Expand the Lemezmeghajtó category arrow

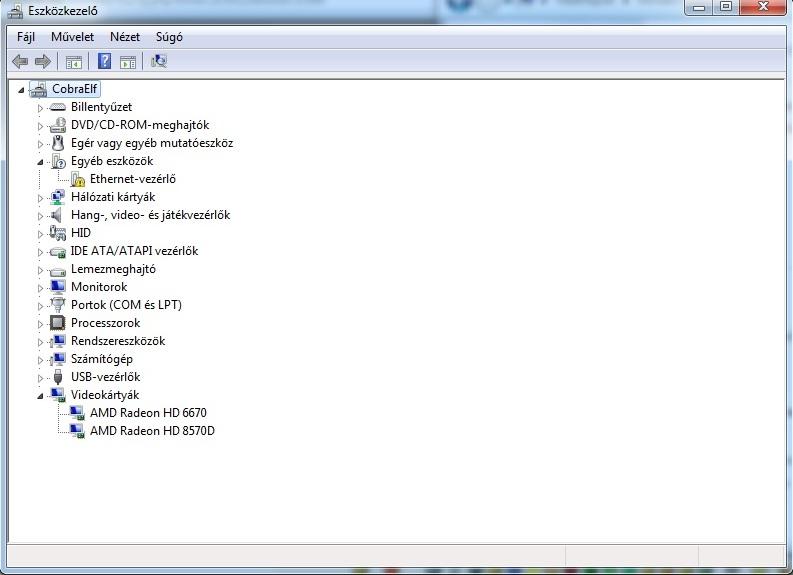click(x=40, y=271)
